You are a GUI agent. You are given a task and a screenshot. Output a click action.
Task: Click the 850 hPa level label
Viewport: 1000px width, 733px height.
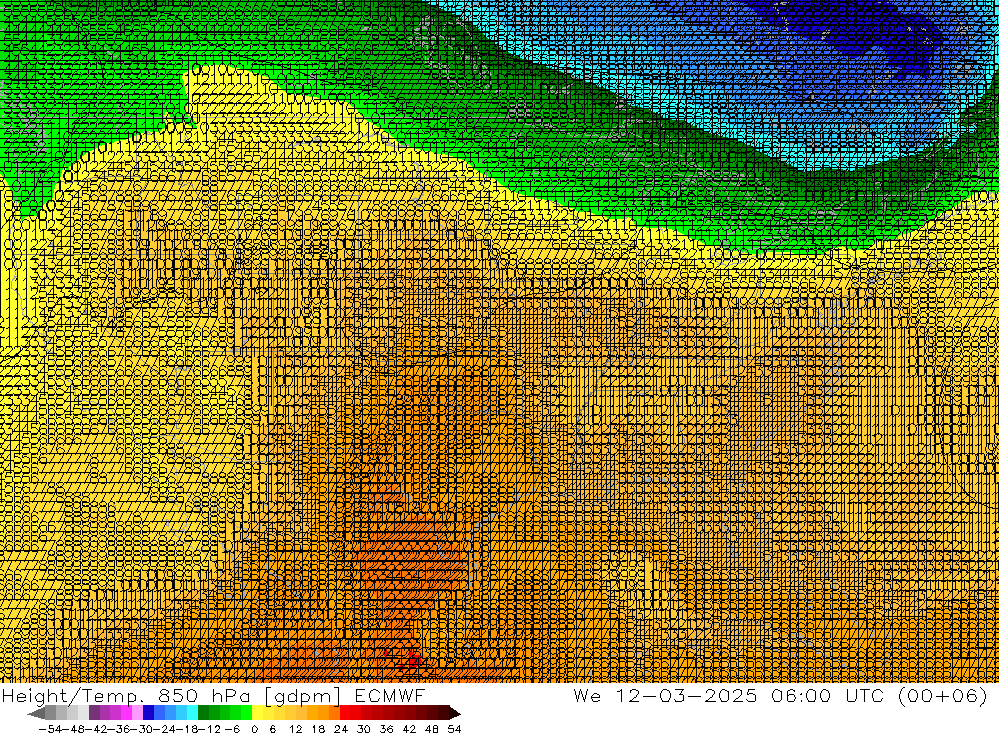click(206, 695)
